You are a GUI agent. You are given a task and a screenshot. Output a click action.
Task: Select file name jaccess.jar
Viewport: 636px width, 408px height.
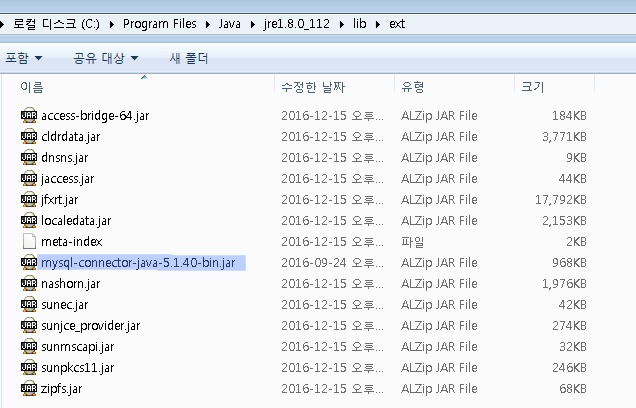pos(67,179)
